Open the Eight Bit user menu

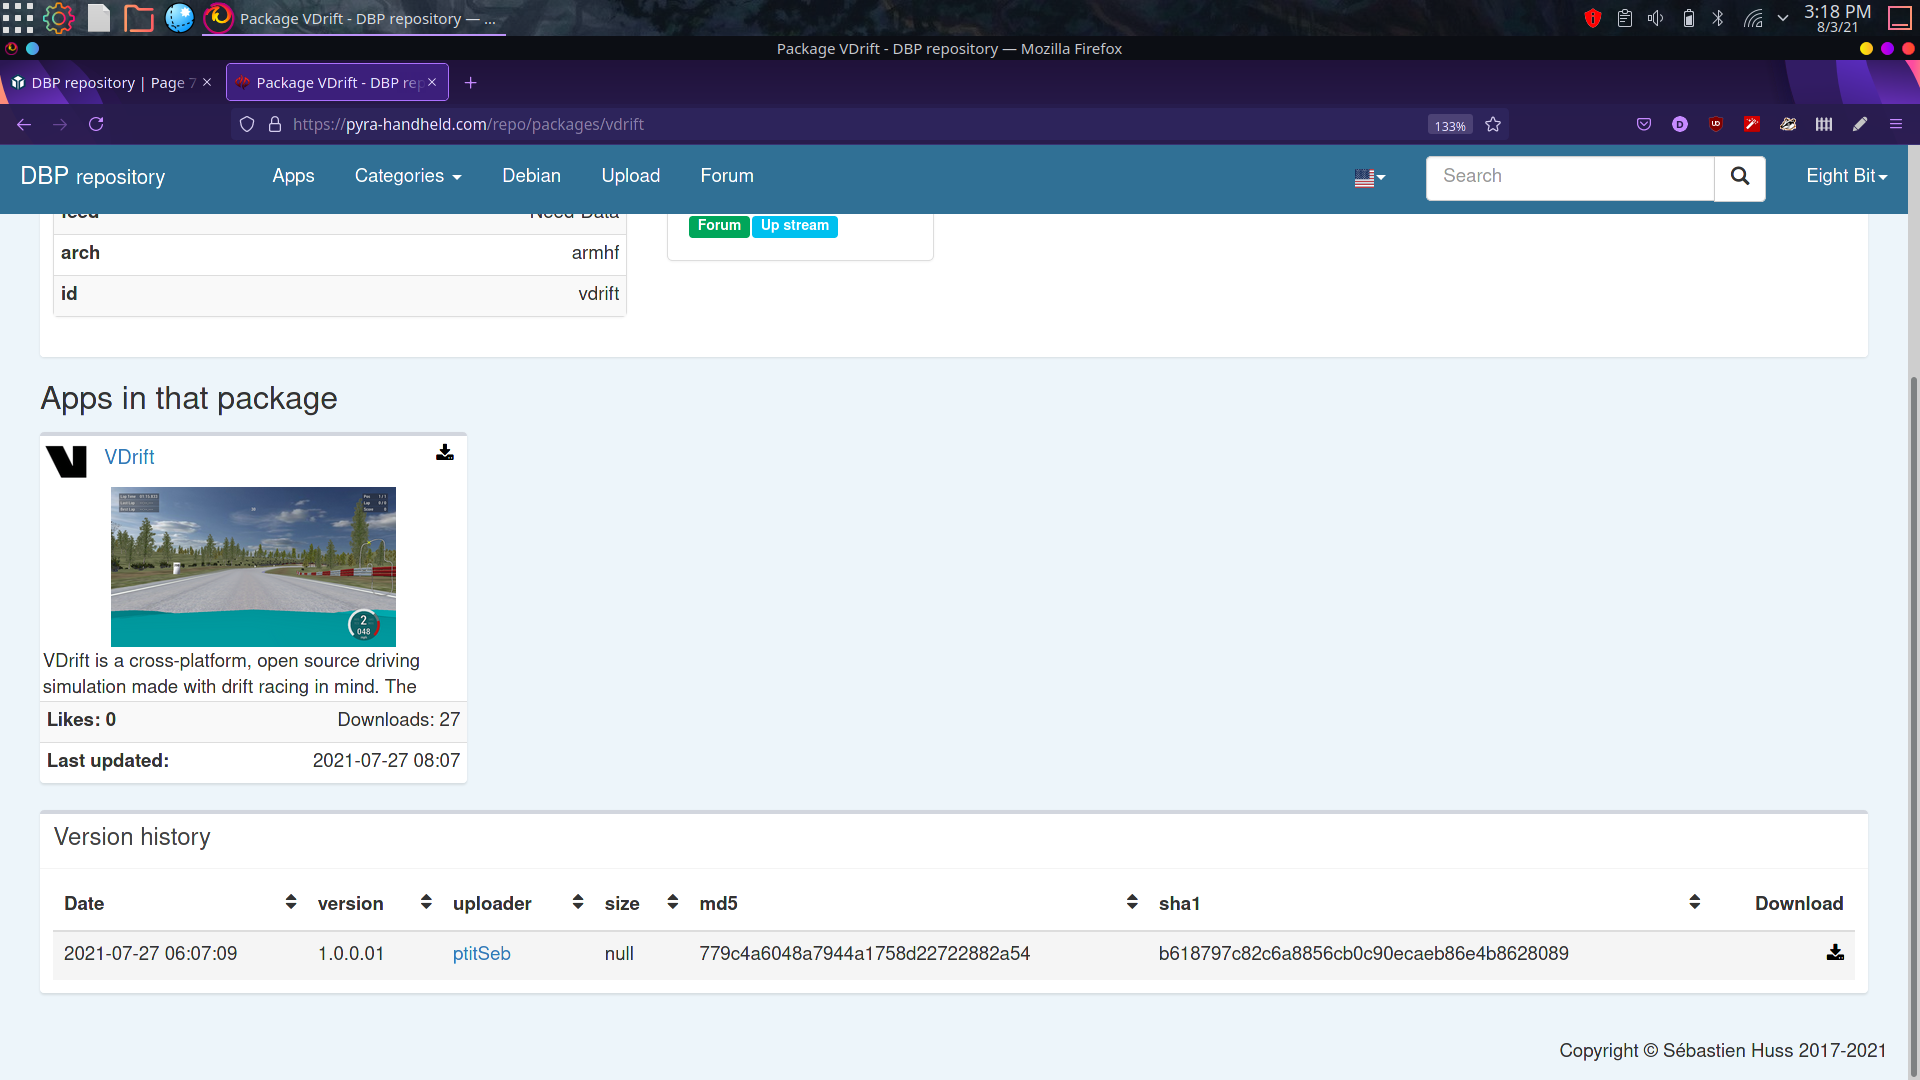point(1845,176)
